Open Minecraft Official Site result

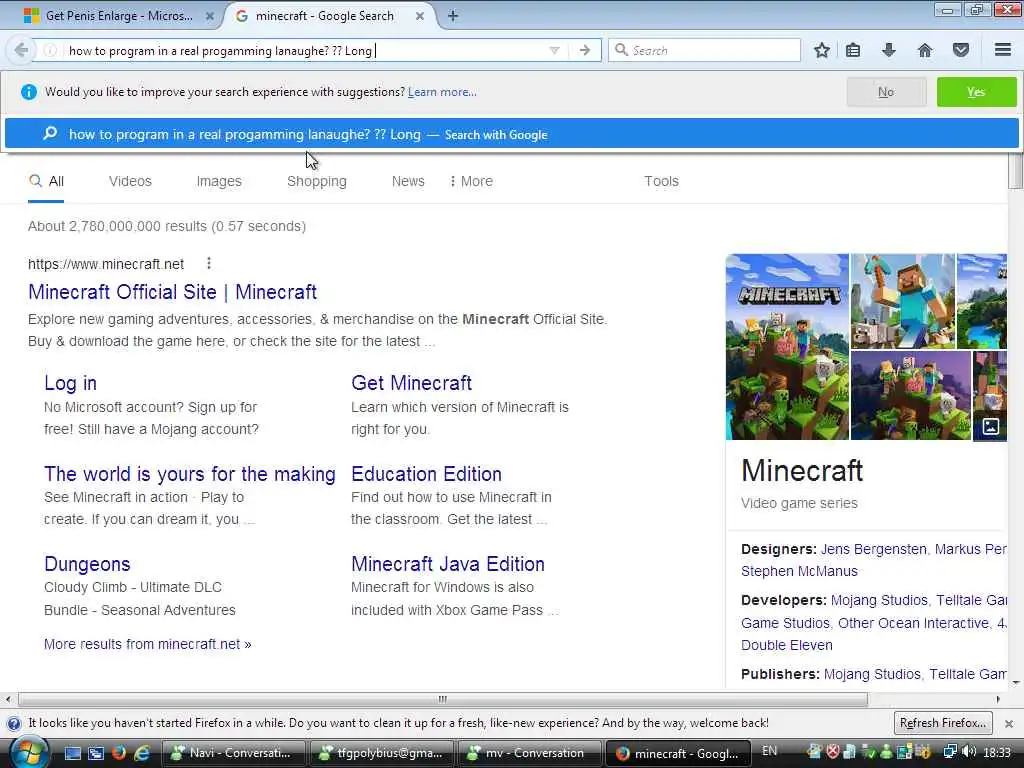tap(172, 292)
